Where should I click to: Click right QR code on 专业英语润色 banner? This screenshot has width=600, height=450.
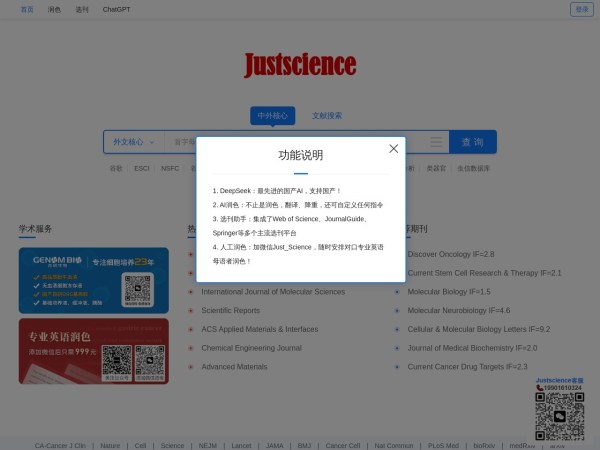[150, 361]
